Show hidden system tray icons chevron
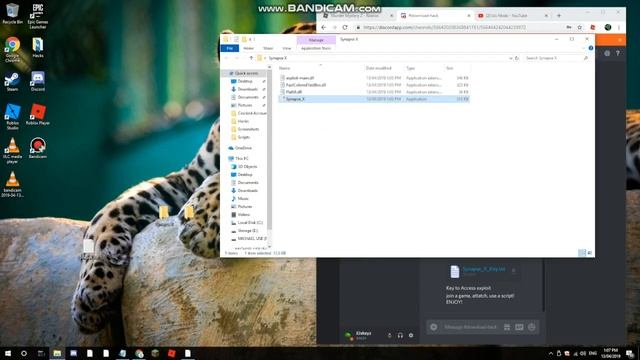640x360 pixels. 550,353
